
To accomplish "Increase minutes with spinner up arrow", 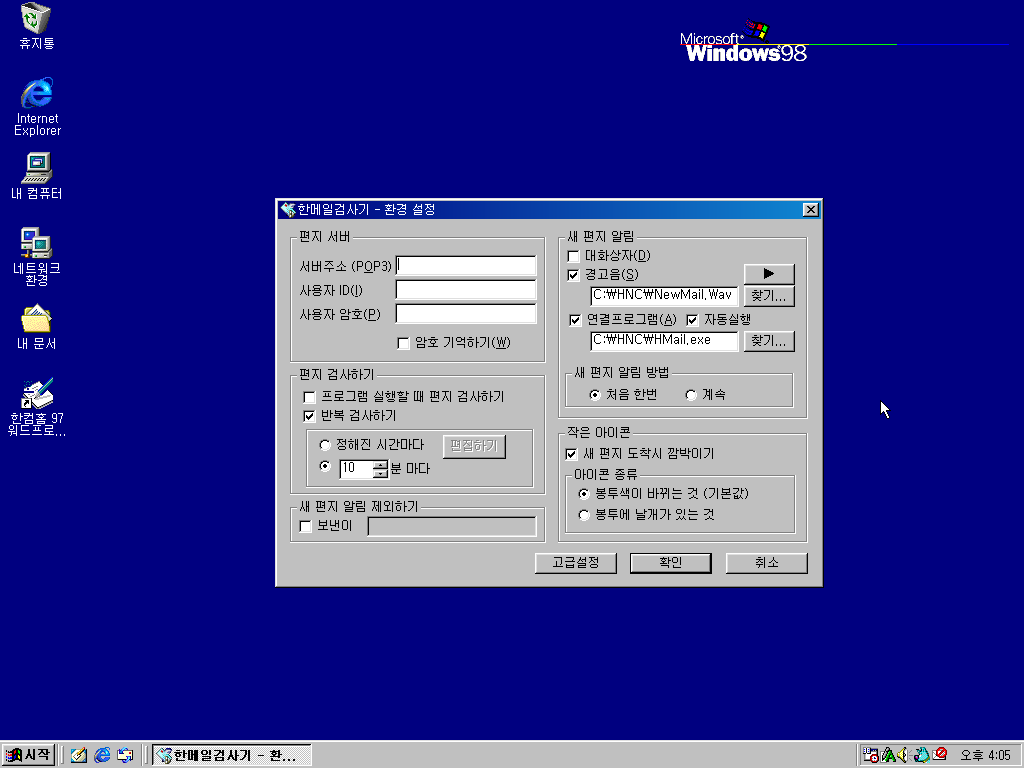I will (x=381, y=464).
